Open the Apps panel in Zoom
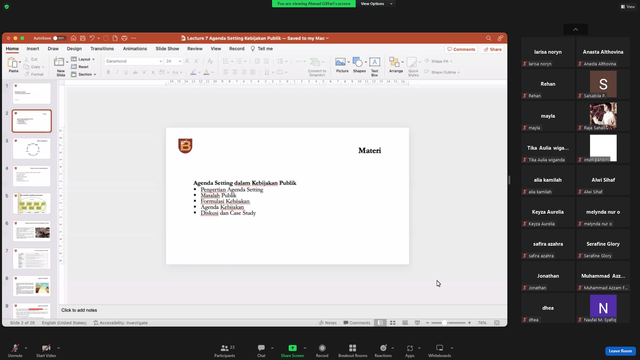The width and height of the screenshot is (640, 360). tap(410, 350)
